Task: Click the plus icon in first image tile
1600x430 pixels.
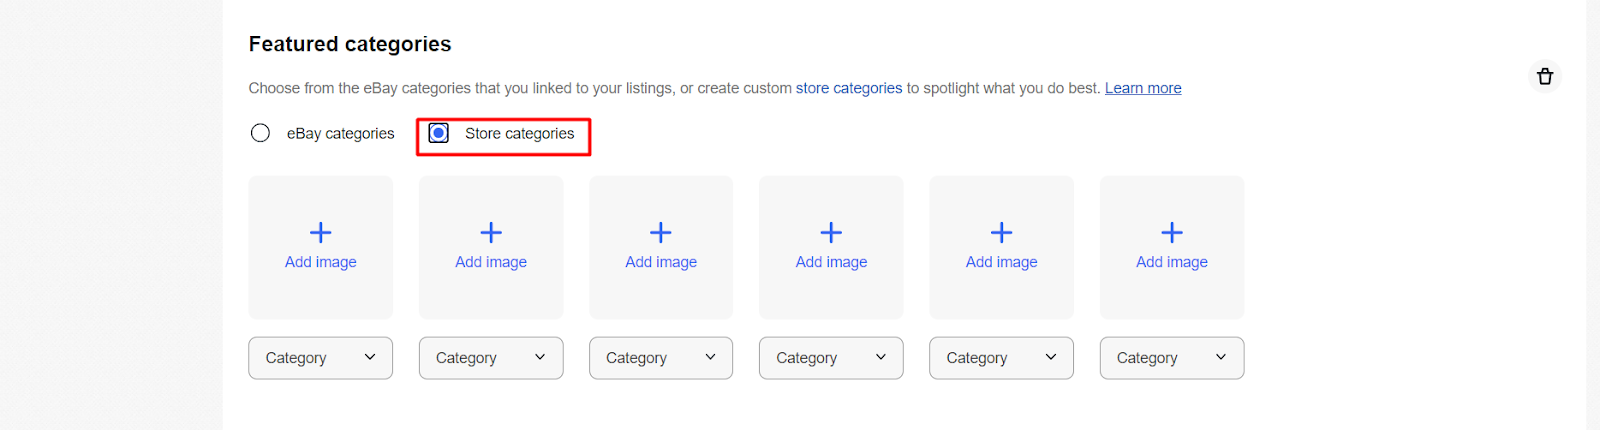Action: 321,233
